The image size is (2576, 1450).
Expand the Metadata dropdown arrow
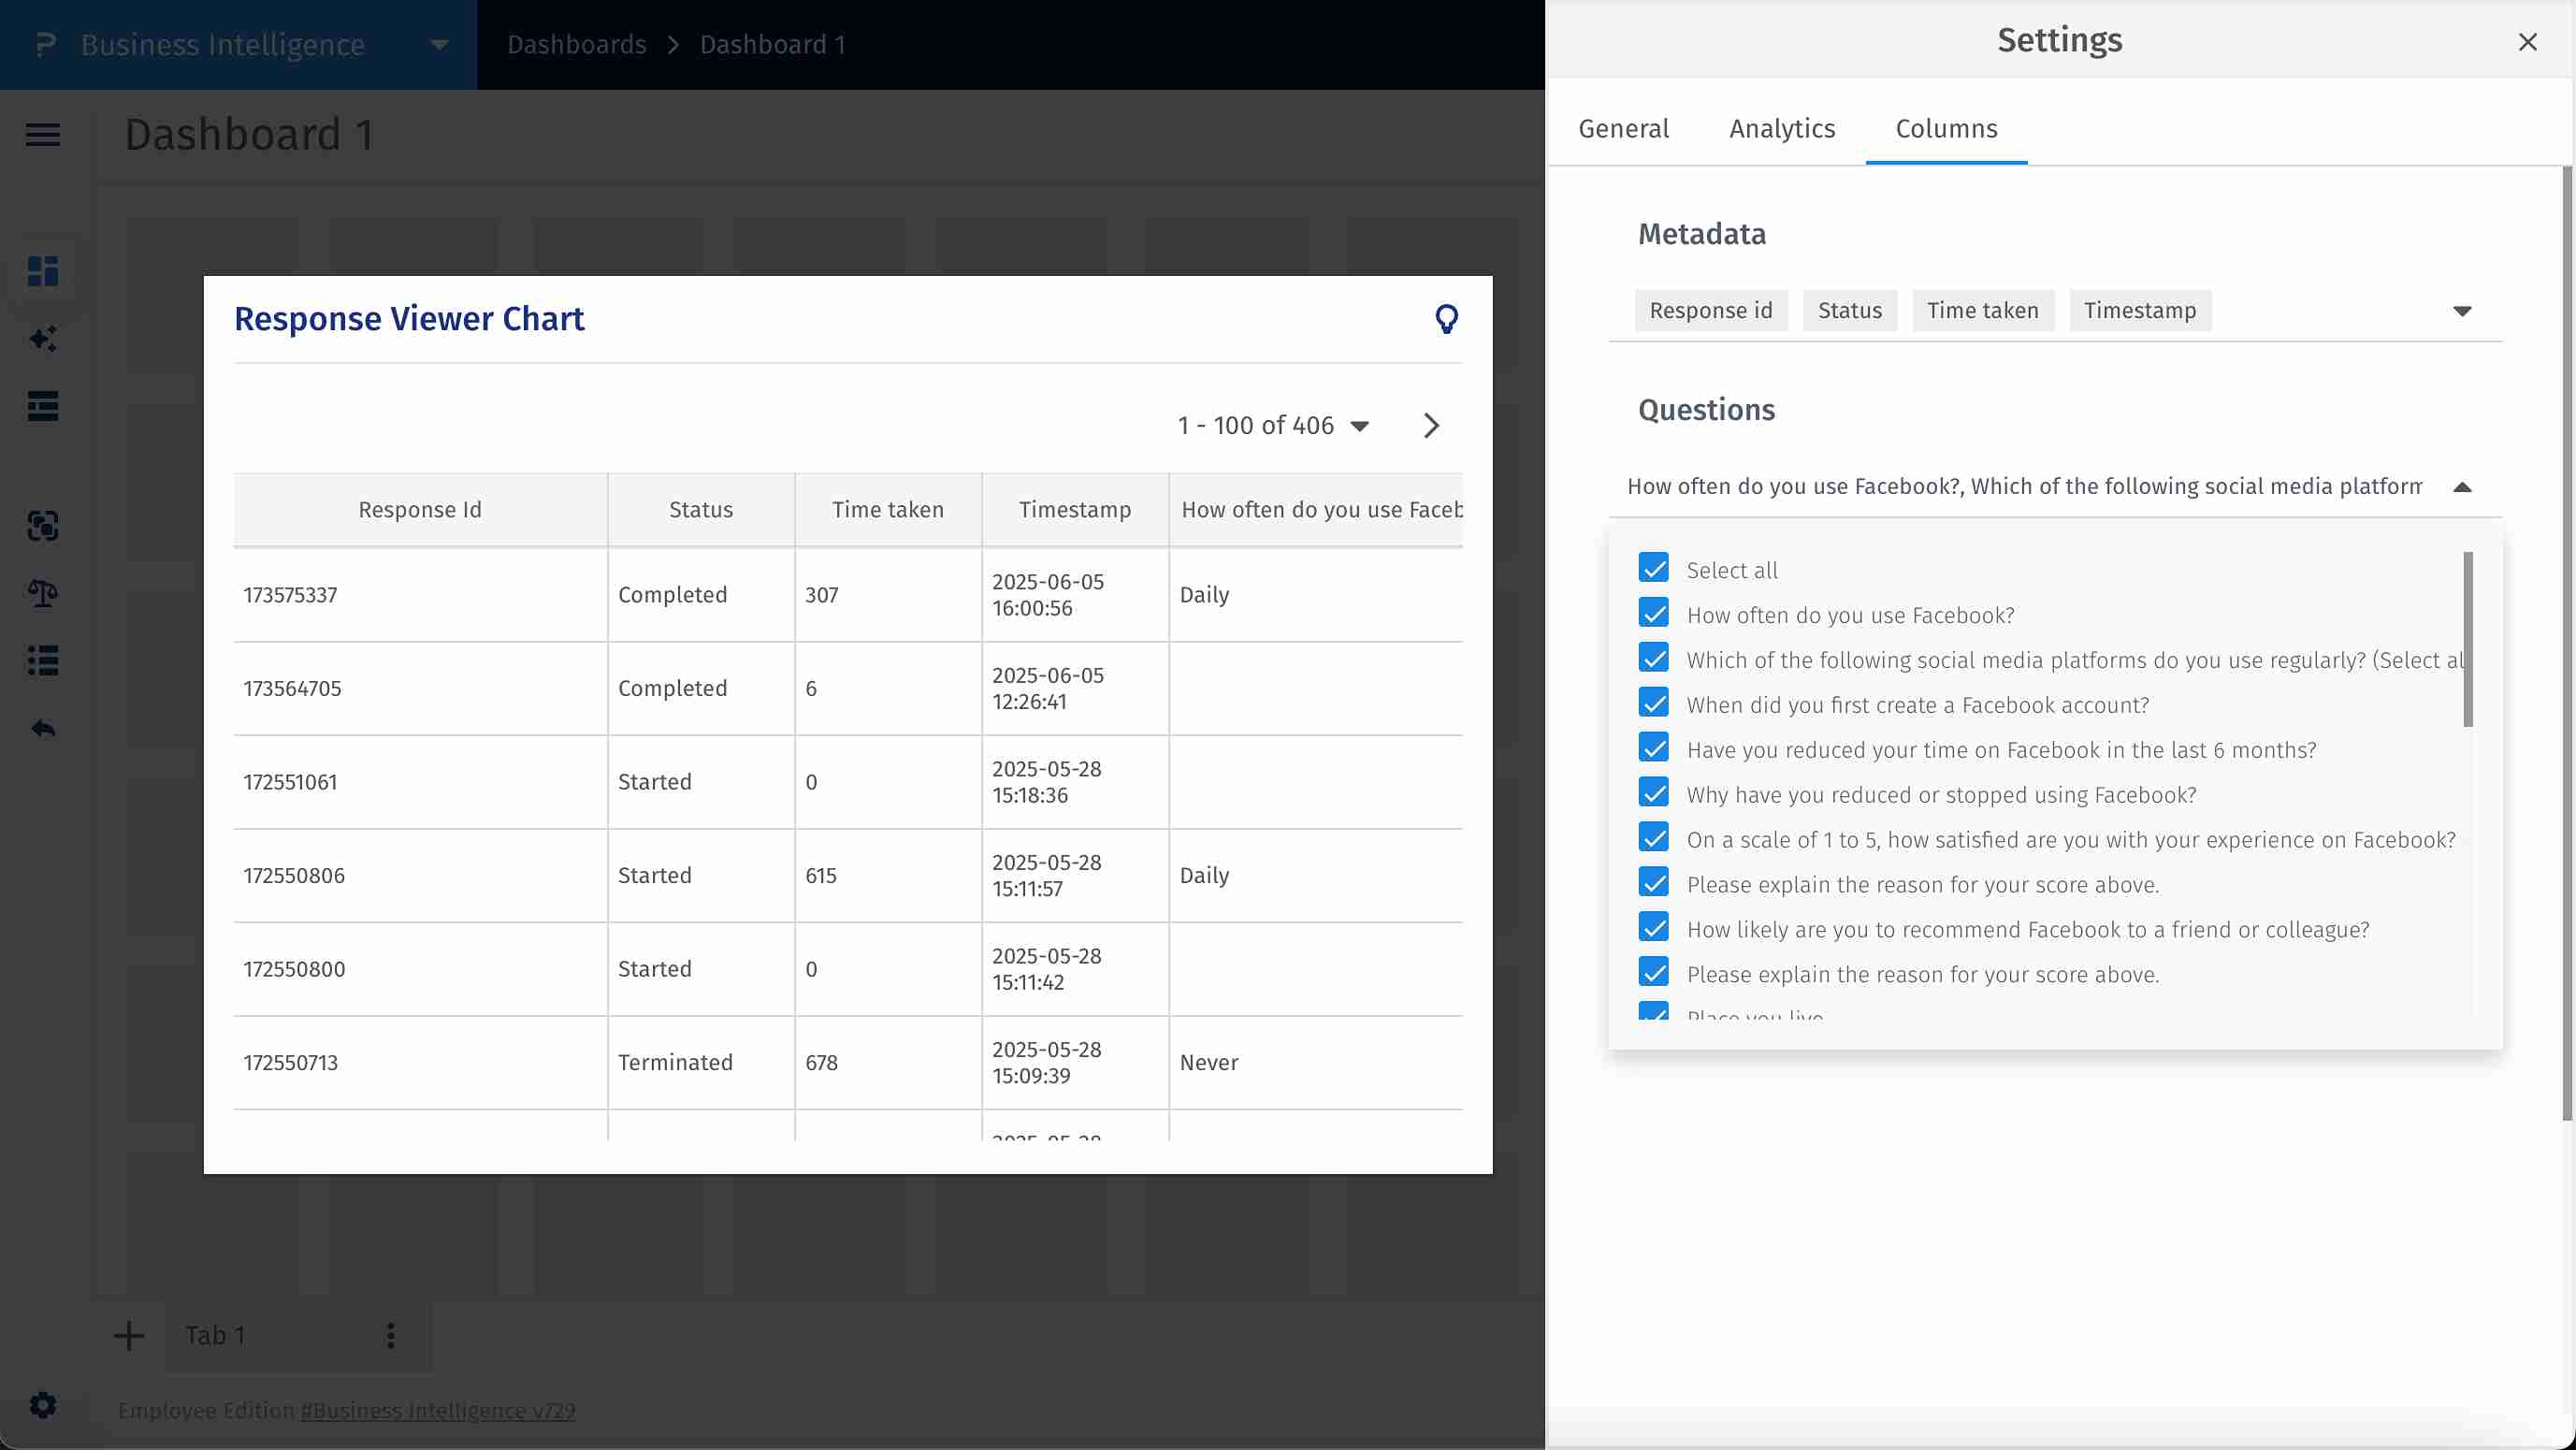(2462, 311)
